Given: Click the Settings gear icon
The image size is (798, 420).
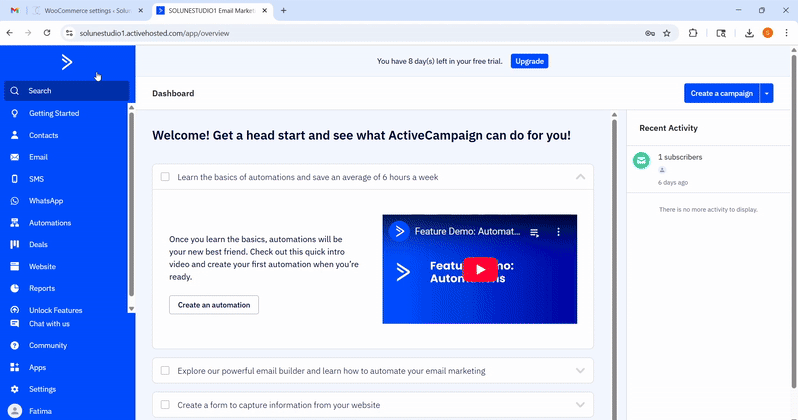Looking at the screenshot, I should click(x=15, y=389).
